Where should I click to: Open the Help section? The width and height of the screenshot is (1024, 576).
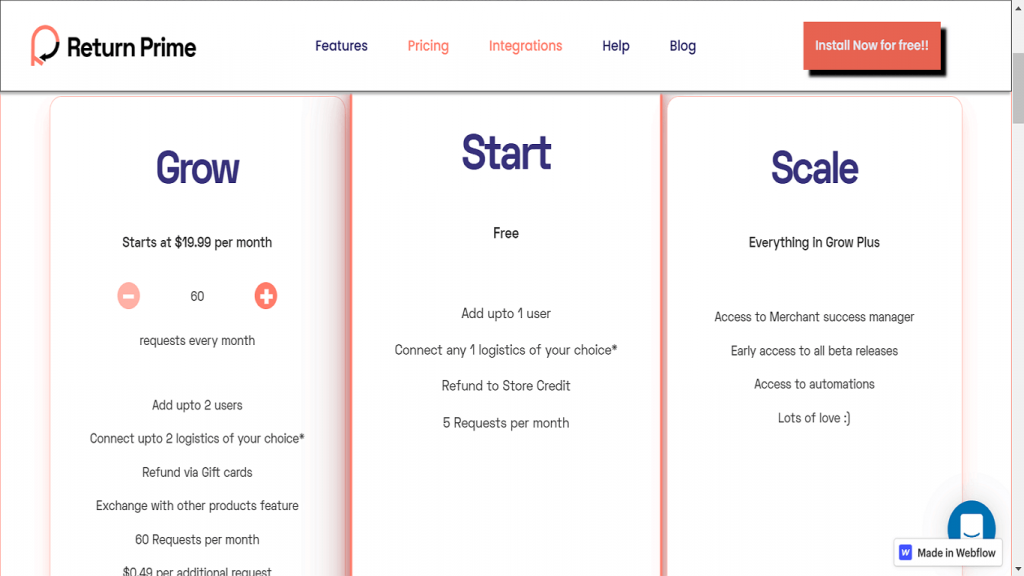615,45
